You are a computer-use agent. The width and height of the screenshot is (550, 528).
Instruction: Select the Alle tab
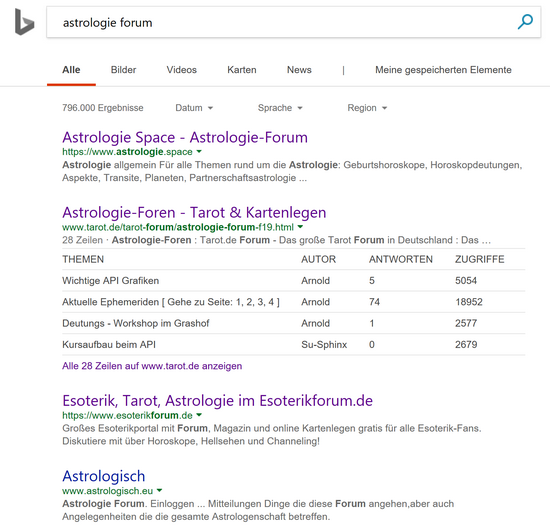tap(71, 70)
